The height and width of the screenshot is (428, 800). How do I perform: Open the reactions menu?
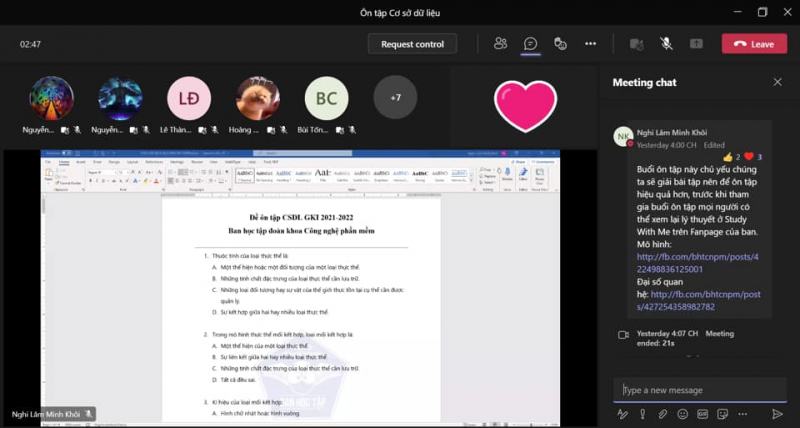pyautogui.click(x=561, y=44)
